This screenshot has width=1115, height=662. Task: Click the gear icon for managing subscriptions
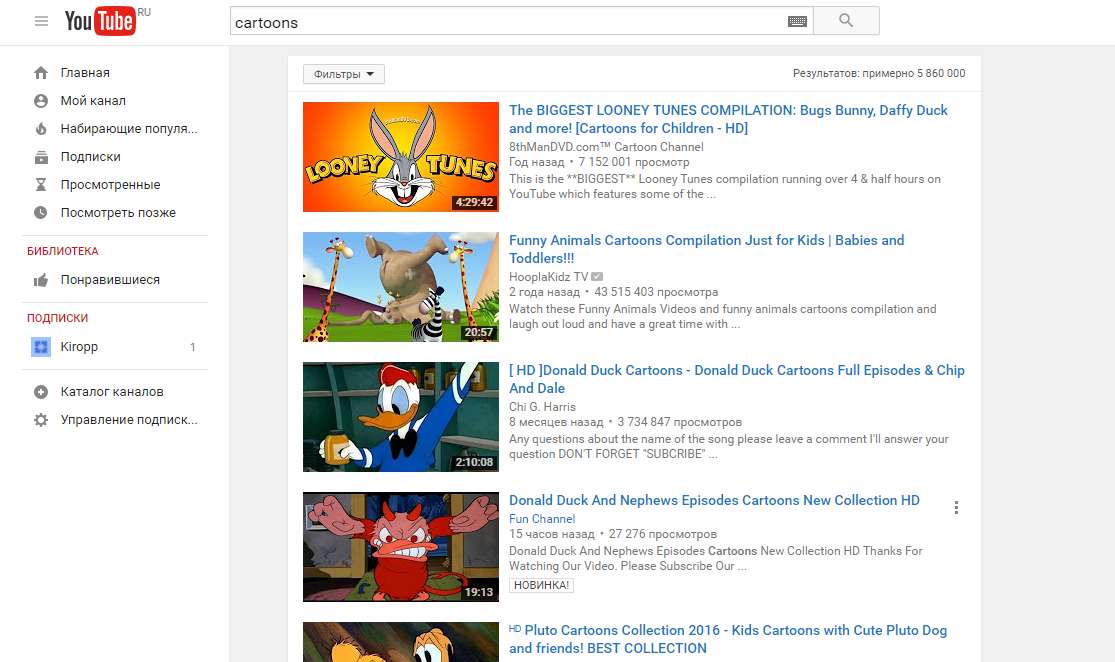[x=41, y=420]
